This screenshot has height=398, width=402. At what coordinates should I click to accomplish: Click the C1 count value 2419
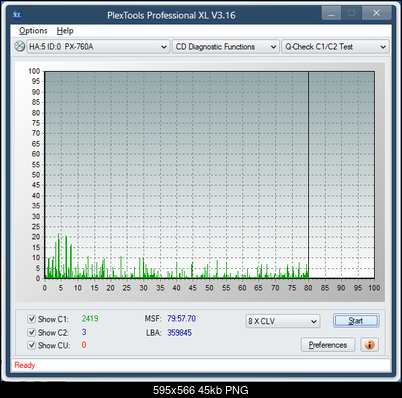(x=90, y=319)
